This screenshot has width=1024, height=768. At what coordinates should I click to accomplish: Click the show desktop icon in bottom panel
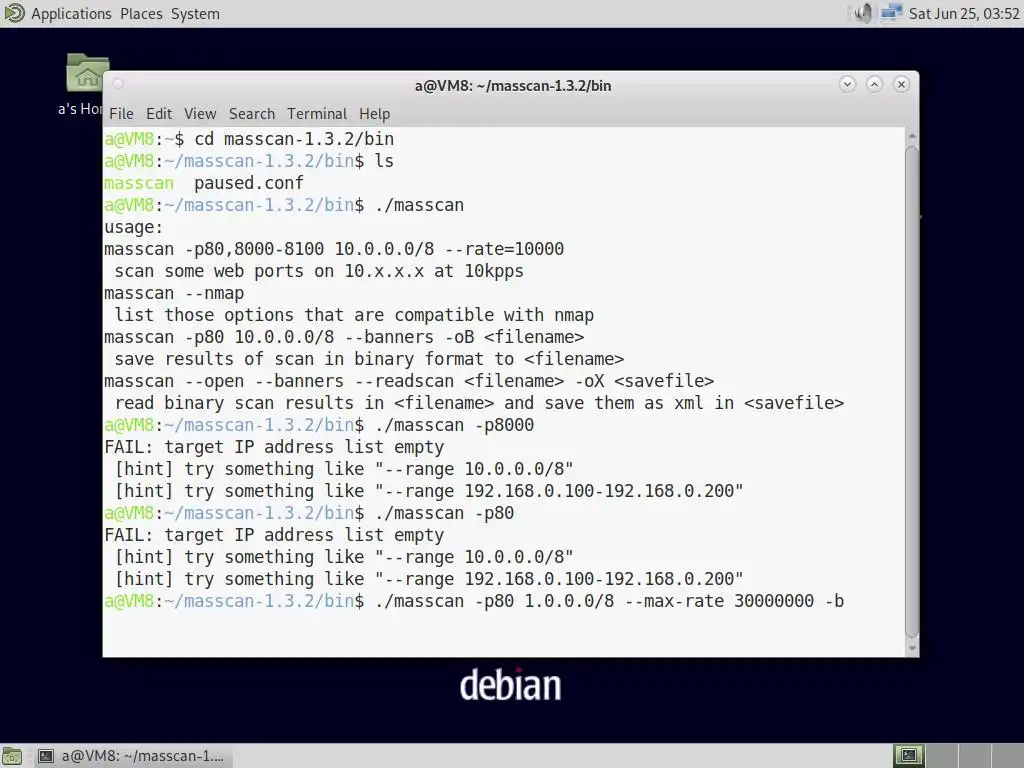coord(12,756)
